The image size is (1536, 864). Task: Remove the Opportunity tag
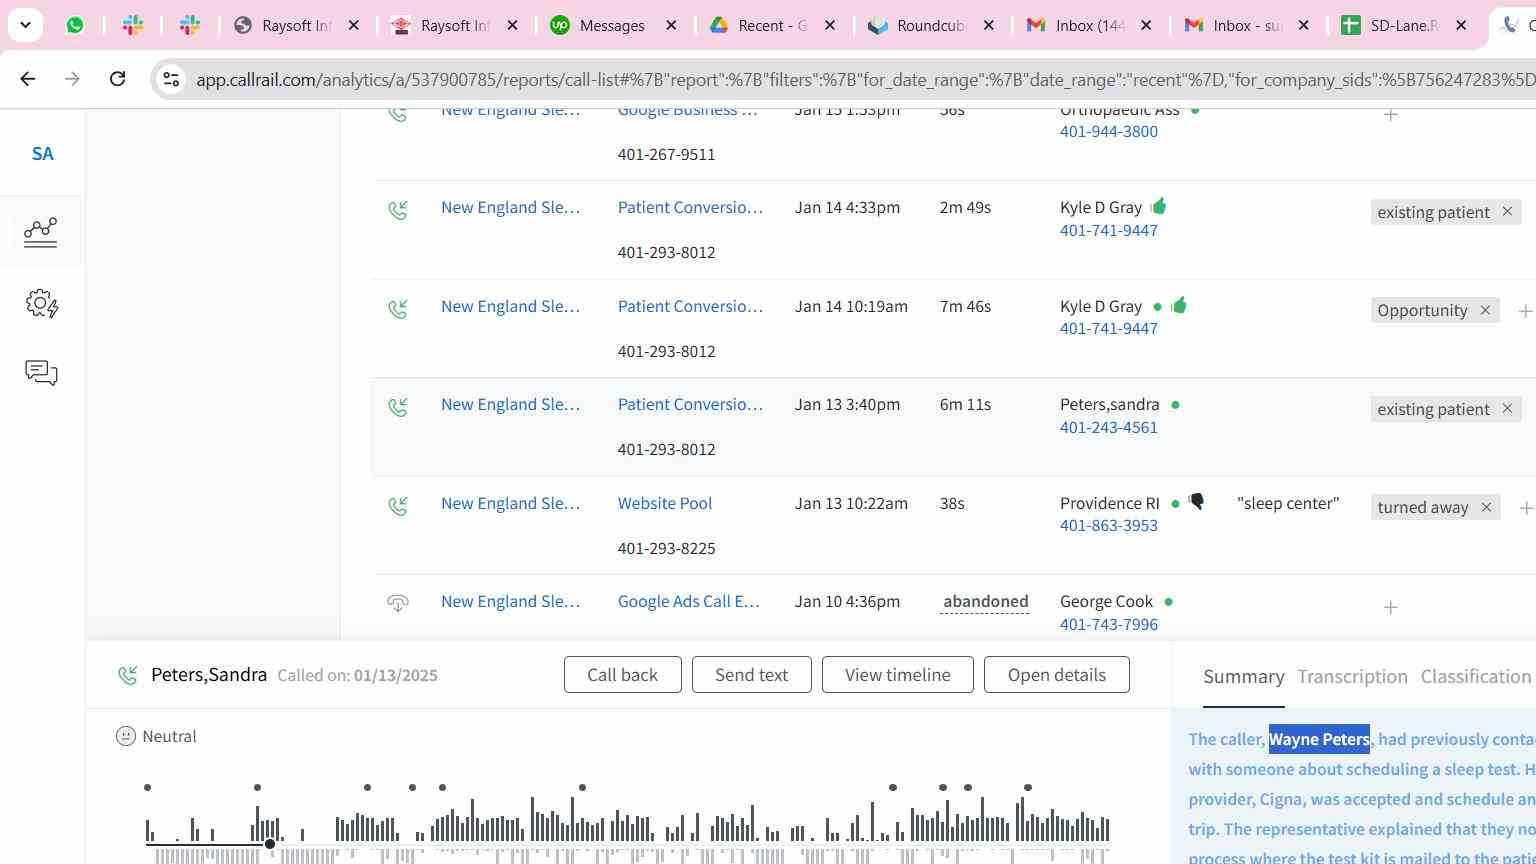click(1485, 310)
